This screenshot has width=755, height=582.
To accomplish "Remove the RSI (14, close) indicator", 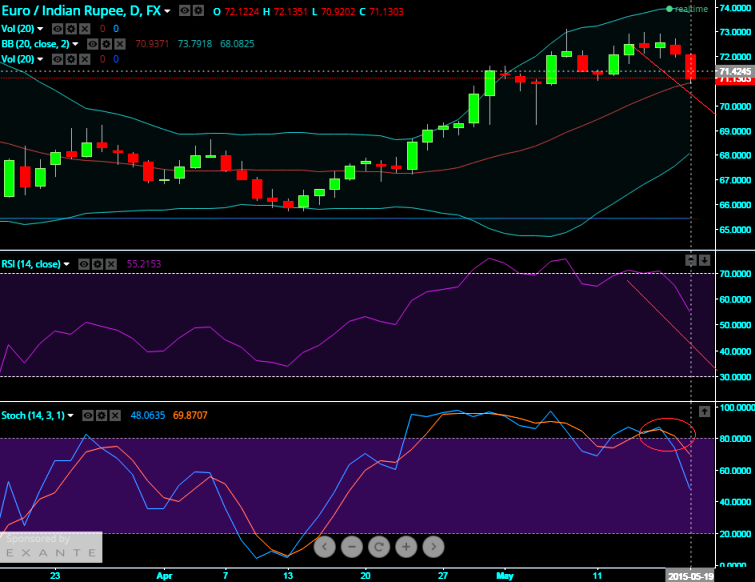I will (111, 264).
